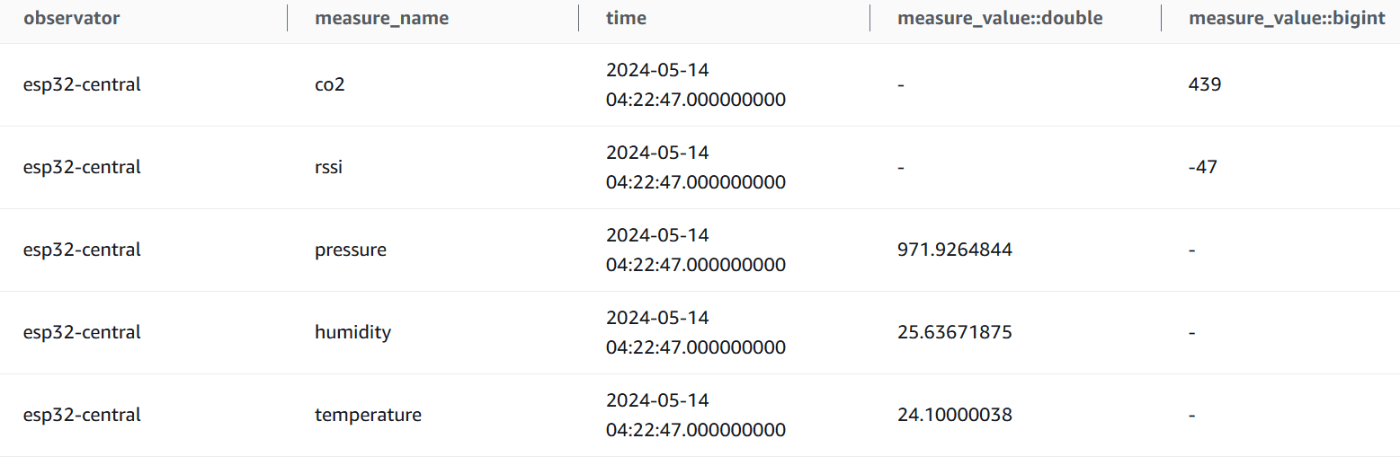Click the timestamp in the rssi row
This screenshot has width=1400, height=465.
point(696,167)
